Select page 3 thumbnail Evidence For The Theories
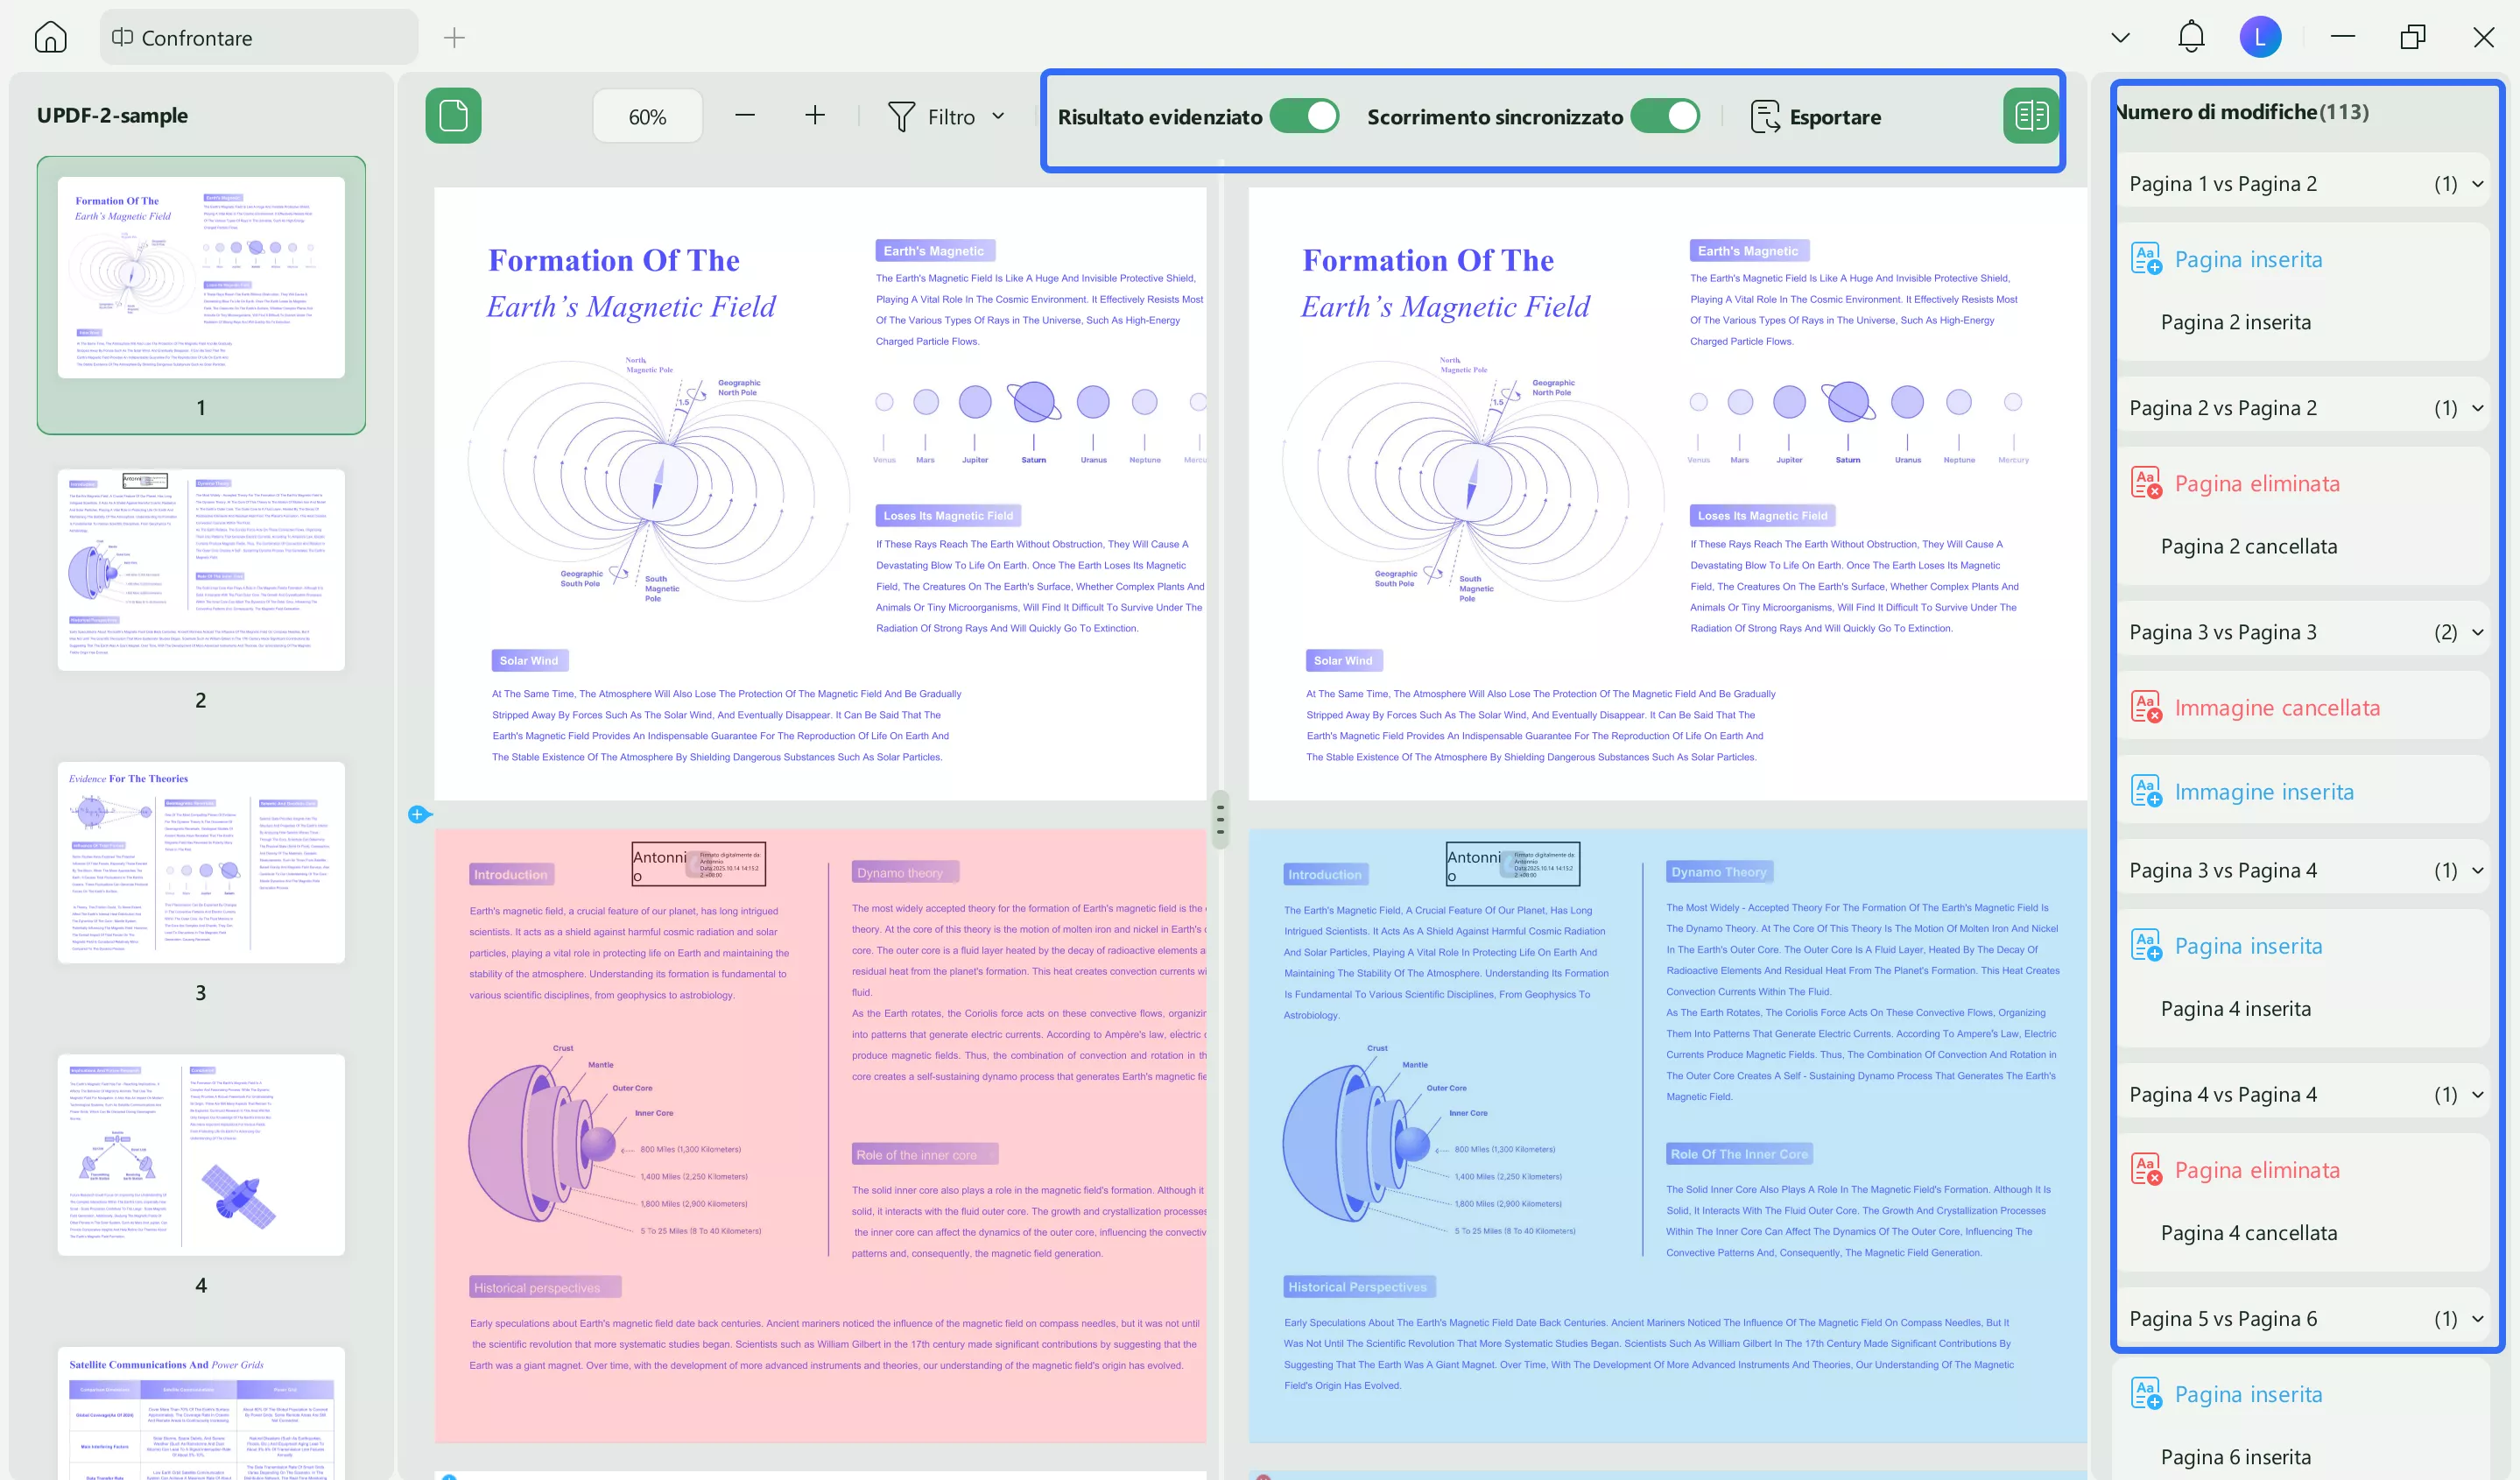 (x=201, y=862)
